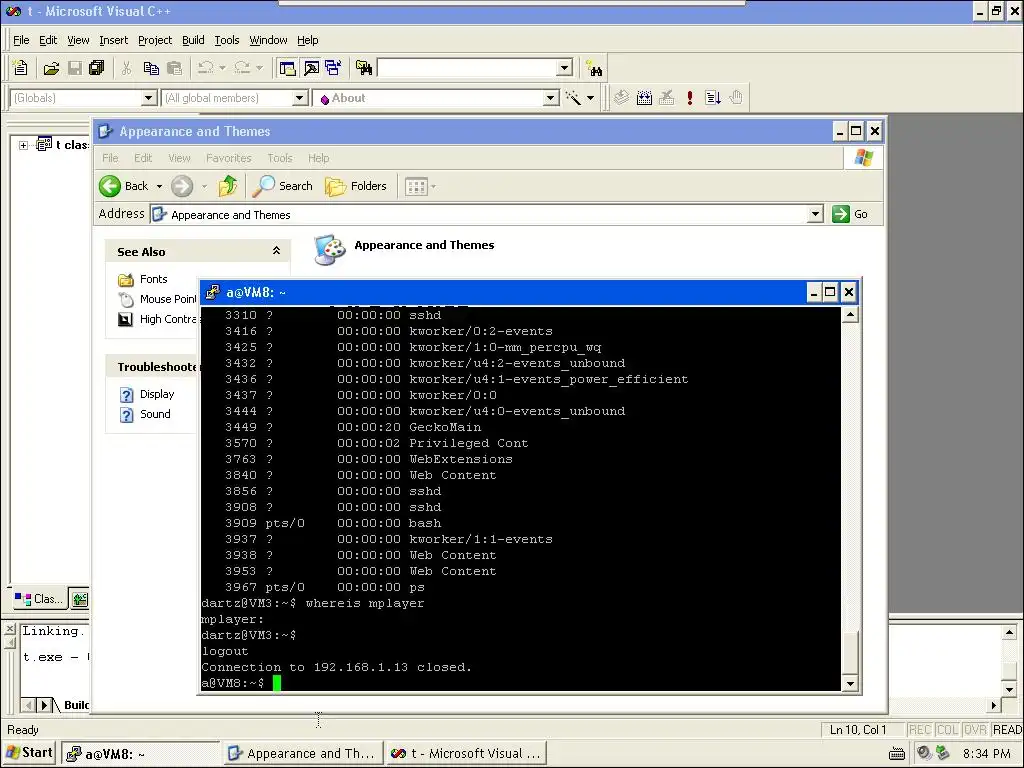This screenshot has height=768, width=1024.
Task: Click the WizardBar wand action icon
Action: coord(573,98)
